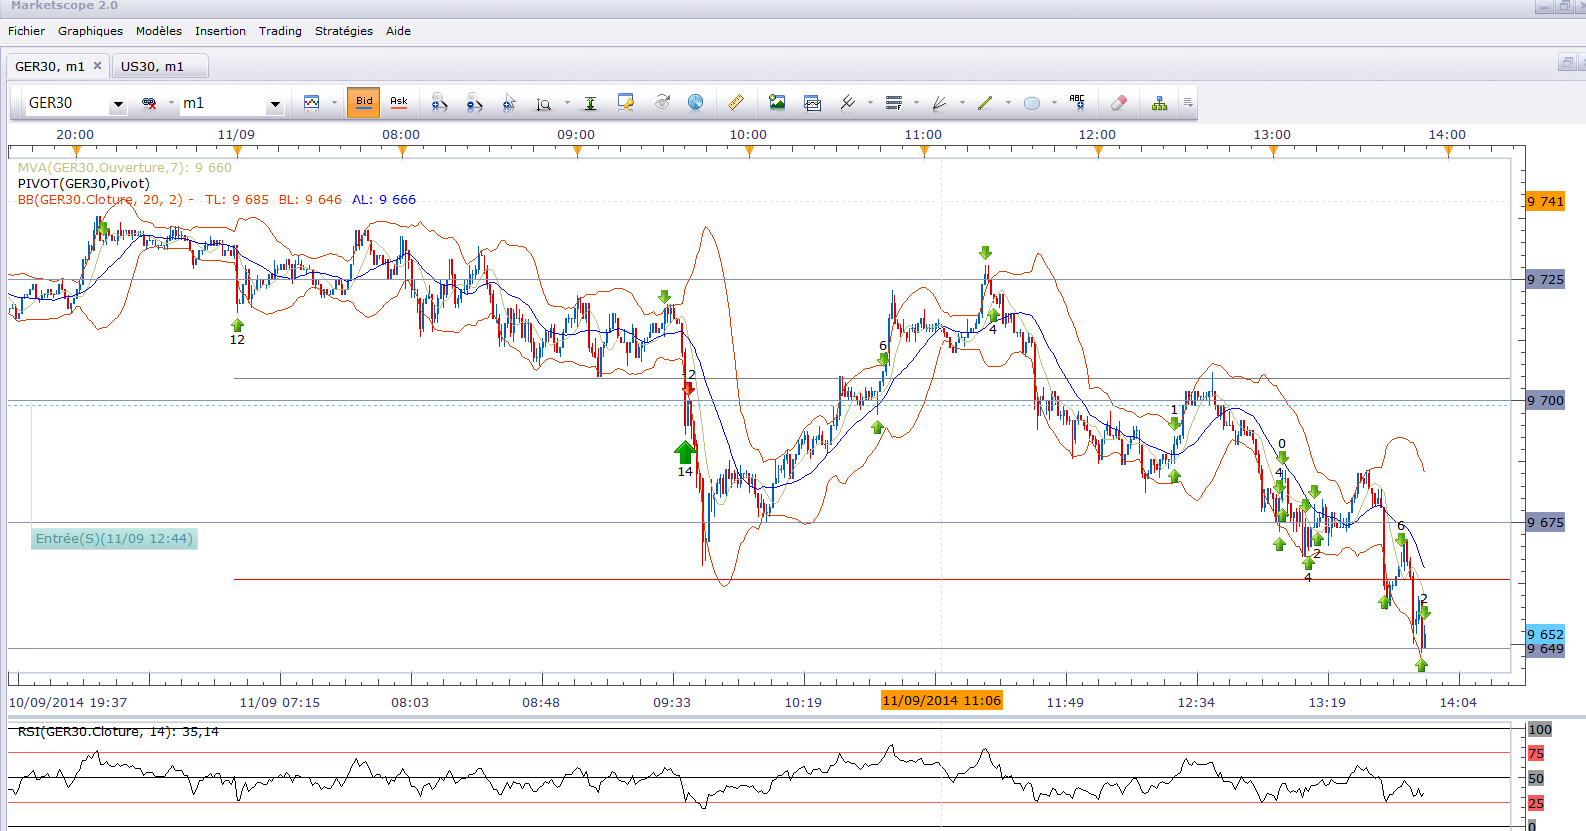Toggle the unlink charts icon
Screen dimensions: 1586x831
tap(150, 103)
